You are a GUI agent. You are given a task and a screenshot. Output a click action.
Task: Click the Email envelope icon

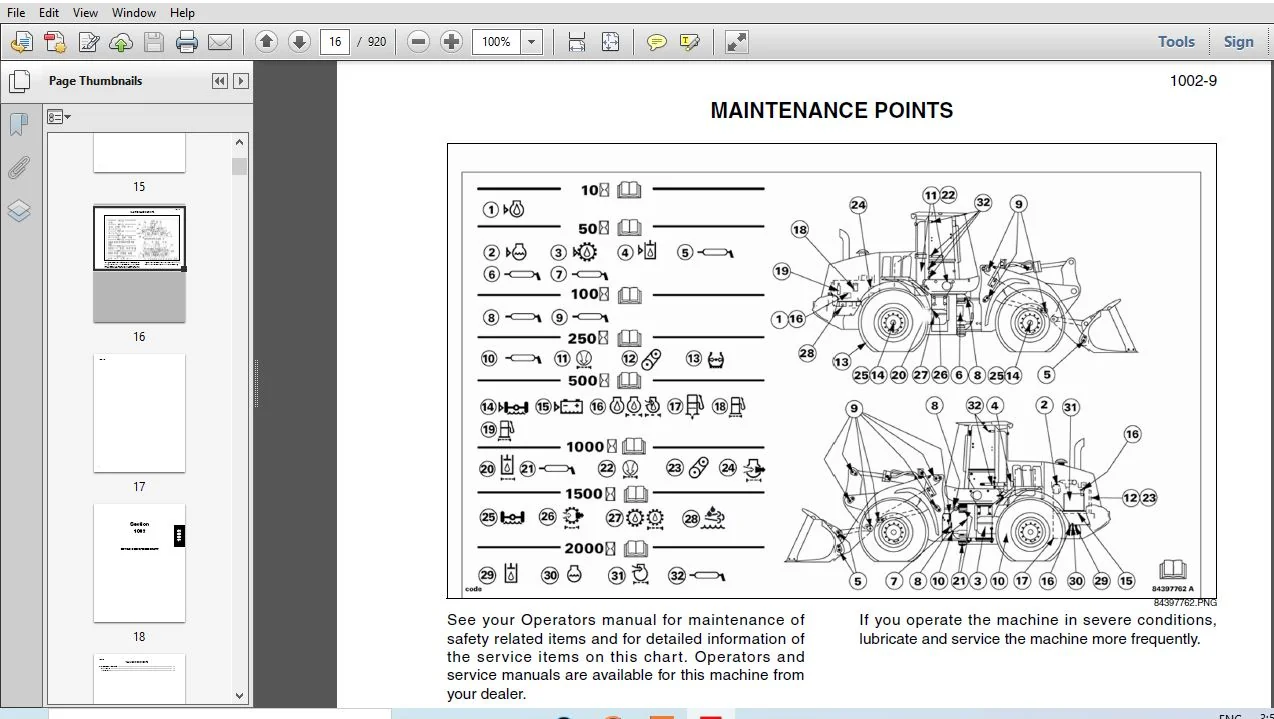coord(220,42)
